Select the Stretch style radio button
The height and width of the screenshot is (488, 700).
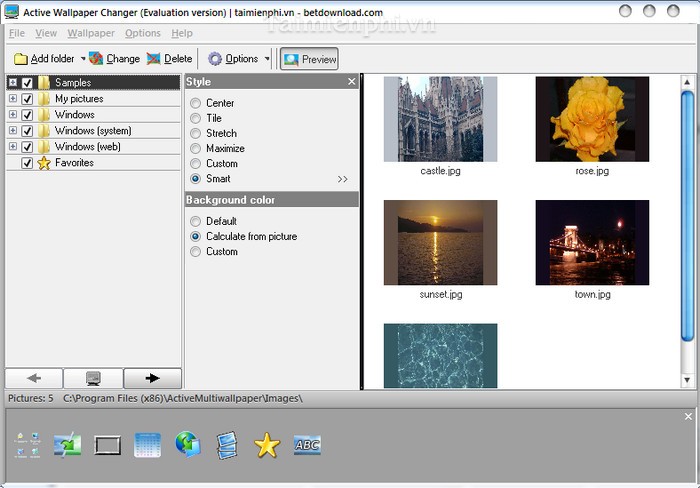(196, 133)
